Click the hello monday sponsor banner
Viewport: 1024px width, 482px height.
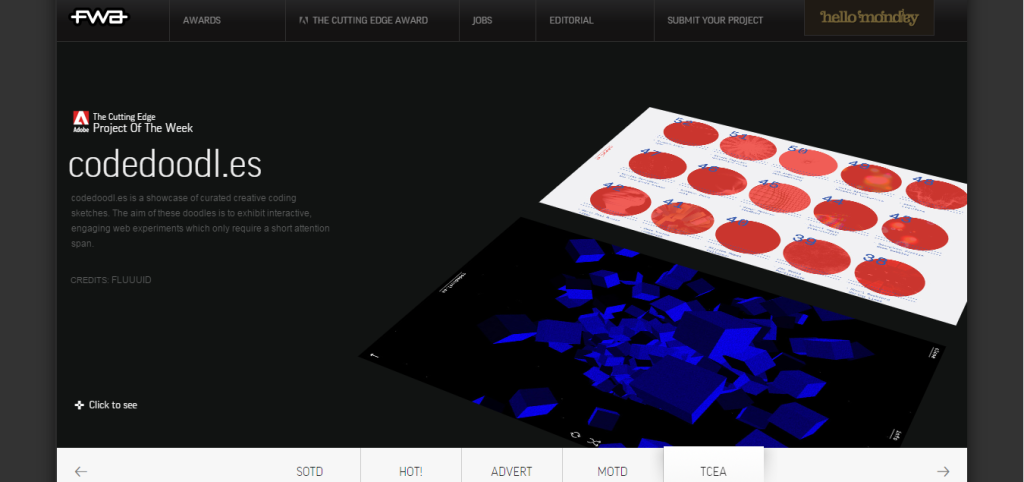click(869, 18)
